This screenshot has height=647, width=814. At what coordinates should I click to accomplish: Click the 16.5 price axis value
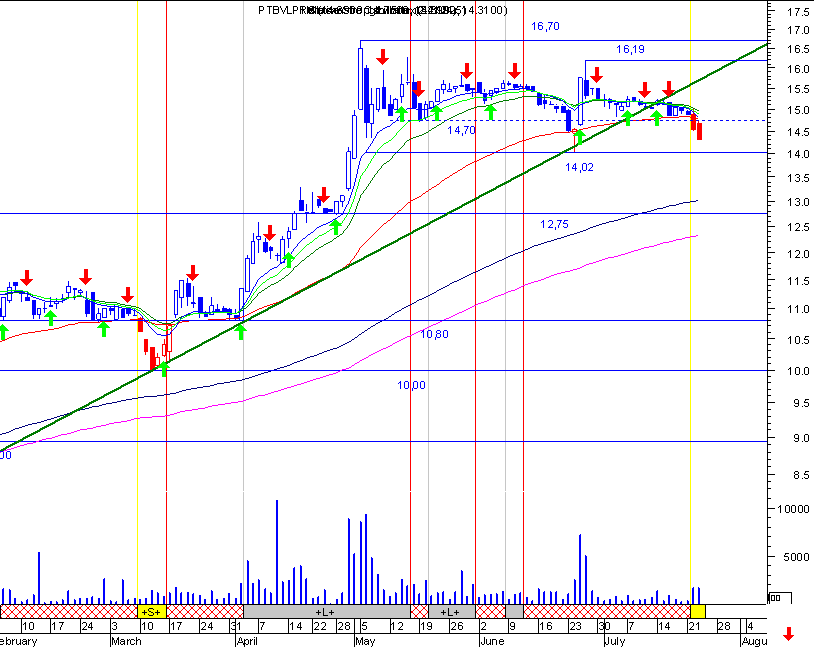click(x=798, y=49)
